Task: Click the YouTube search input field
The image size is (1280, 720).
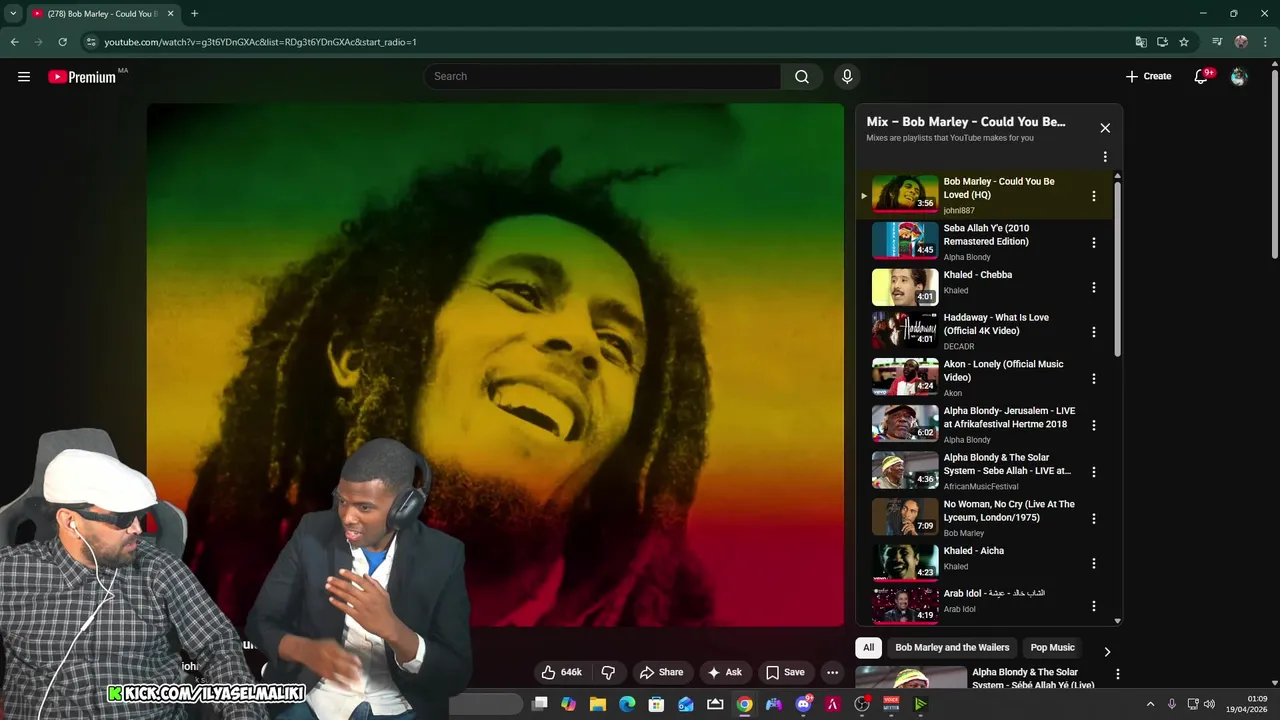Action: tap(602, 76)
